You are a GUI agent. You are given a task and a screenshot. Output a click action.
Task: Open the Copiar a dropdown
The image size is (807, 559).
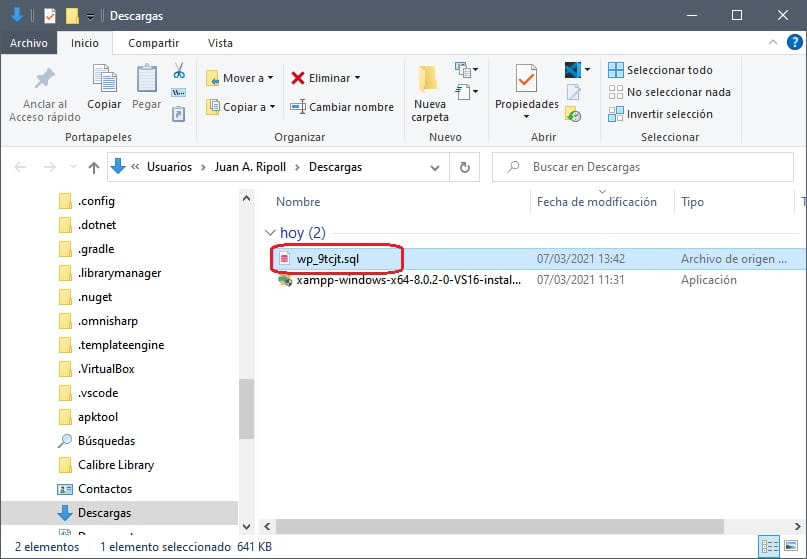pos(241,107)
